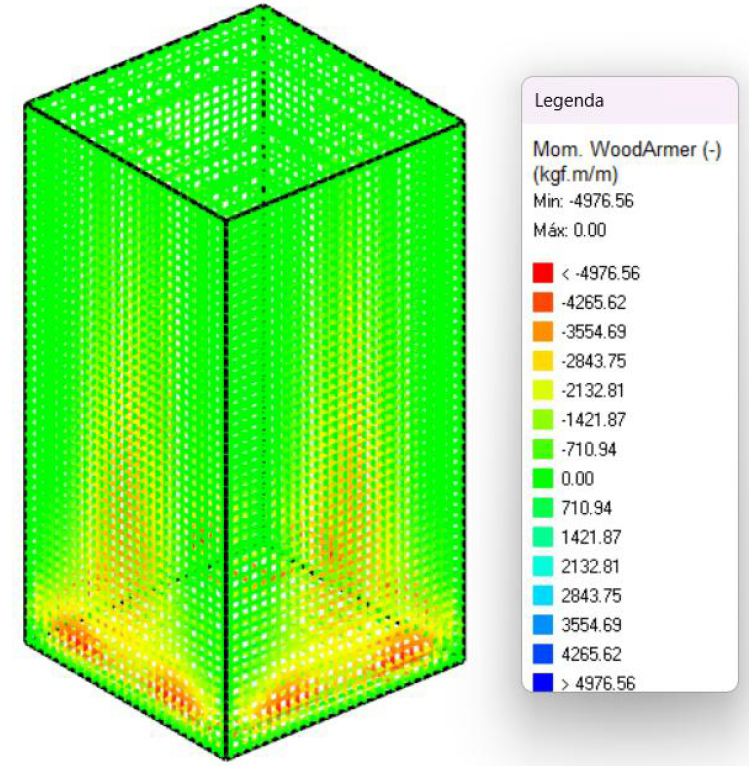
Task: Click the -3554.69 legend value text
Action: (593, 332)
